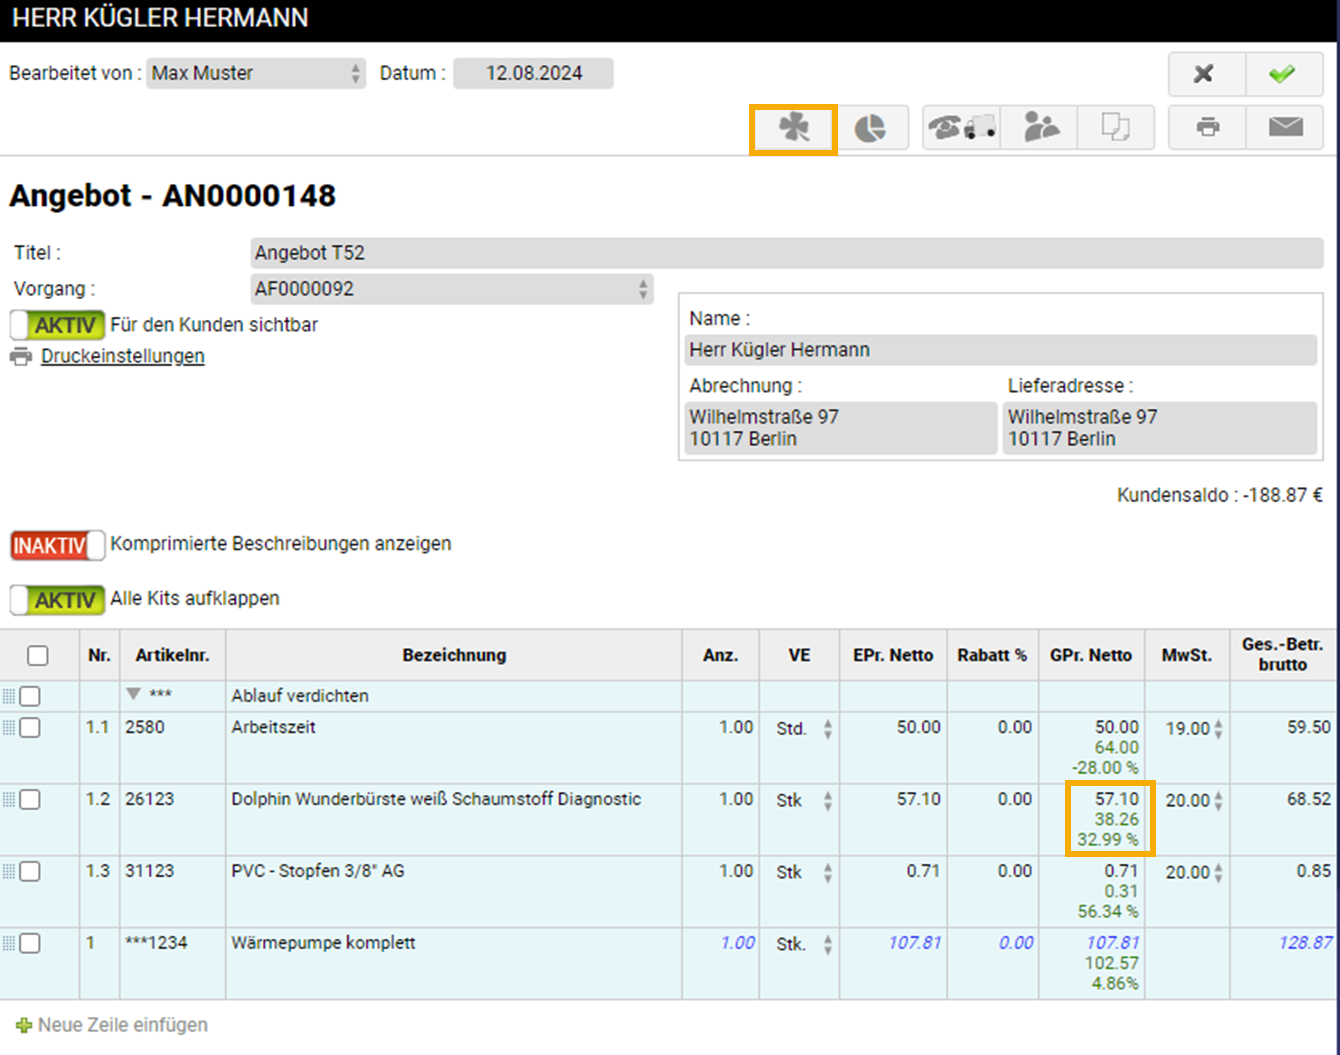Image resolution: width=1340 pixels, height=1055 pixels.
Task: Toggle 'Für den Kunden sichtbar' switch
Action: (57, 325)
